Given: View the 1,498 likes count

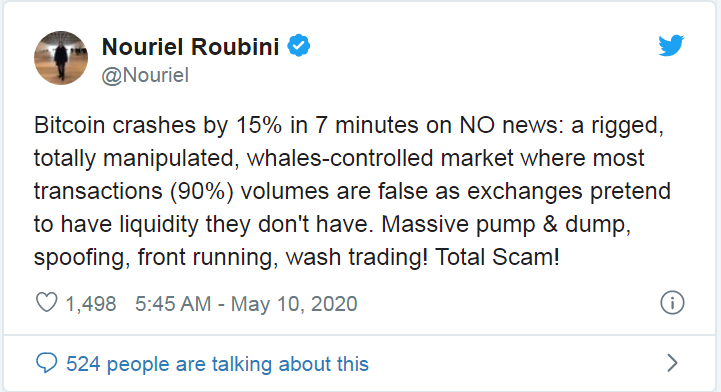Looking at the screenshot, I should click(91, 304).
